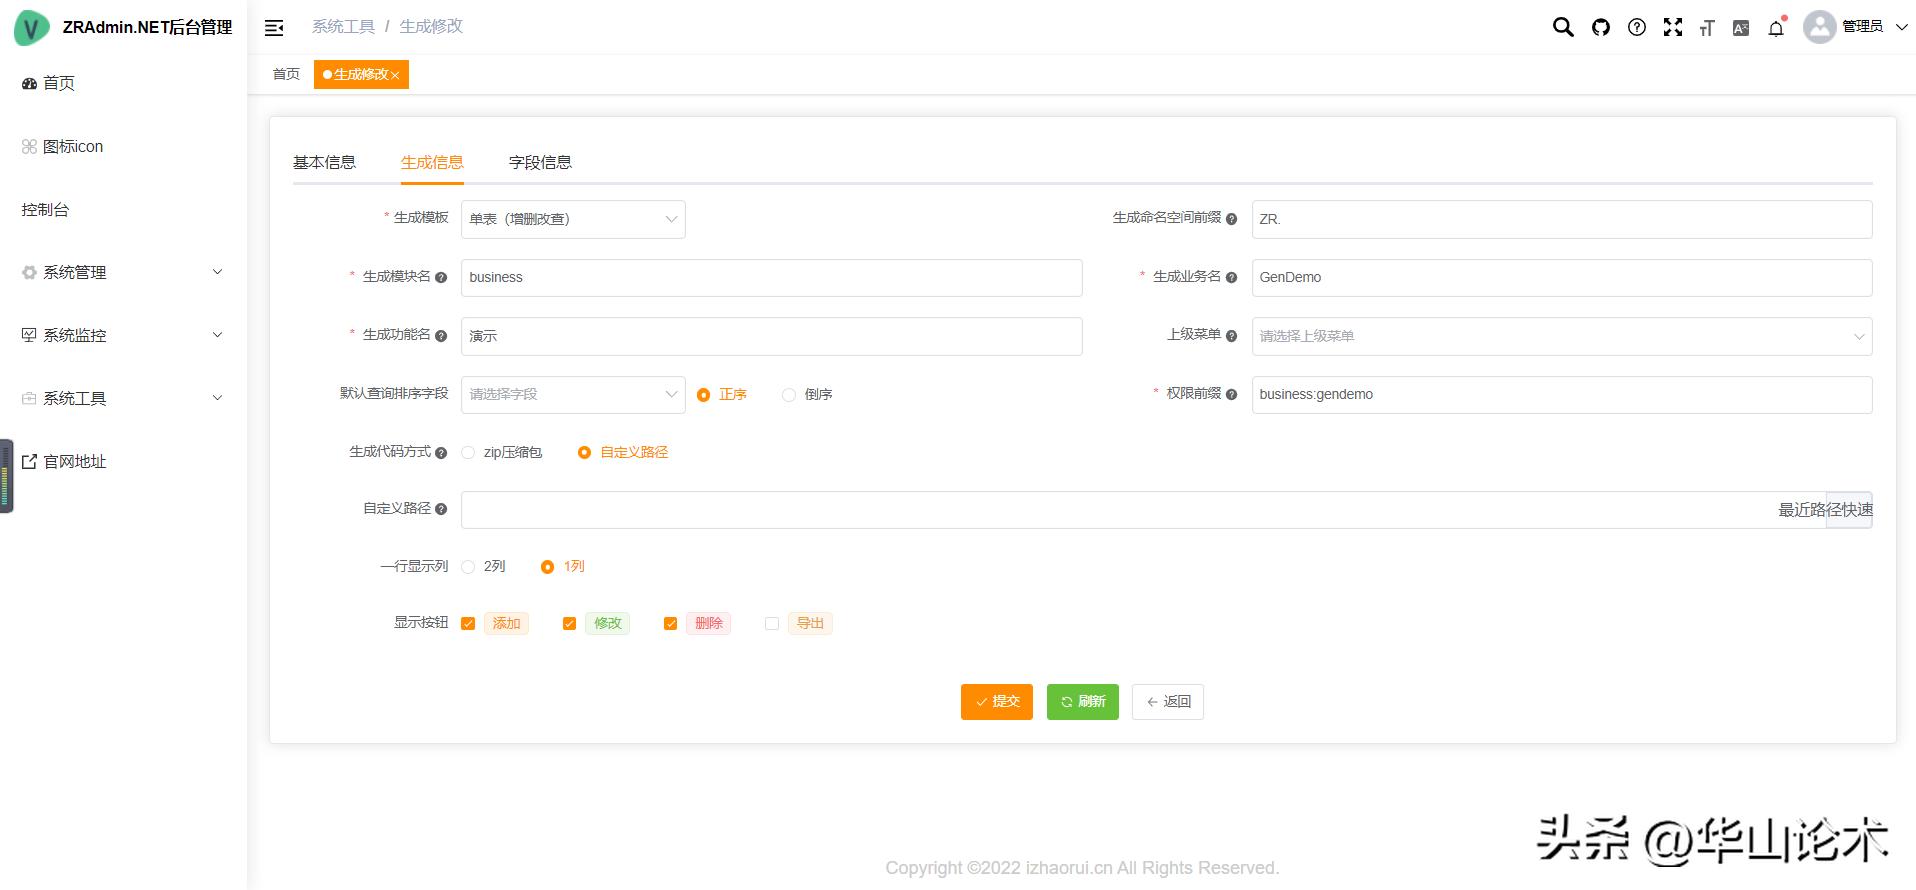
Task: Click the language translate icon
Action: (x=1741, y=28)
